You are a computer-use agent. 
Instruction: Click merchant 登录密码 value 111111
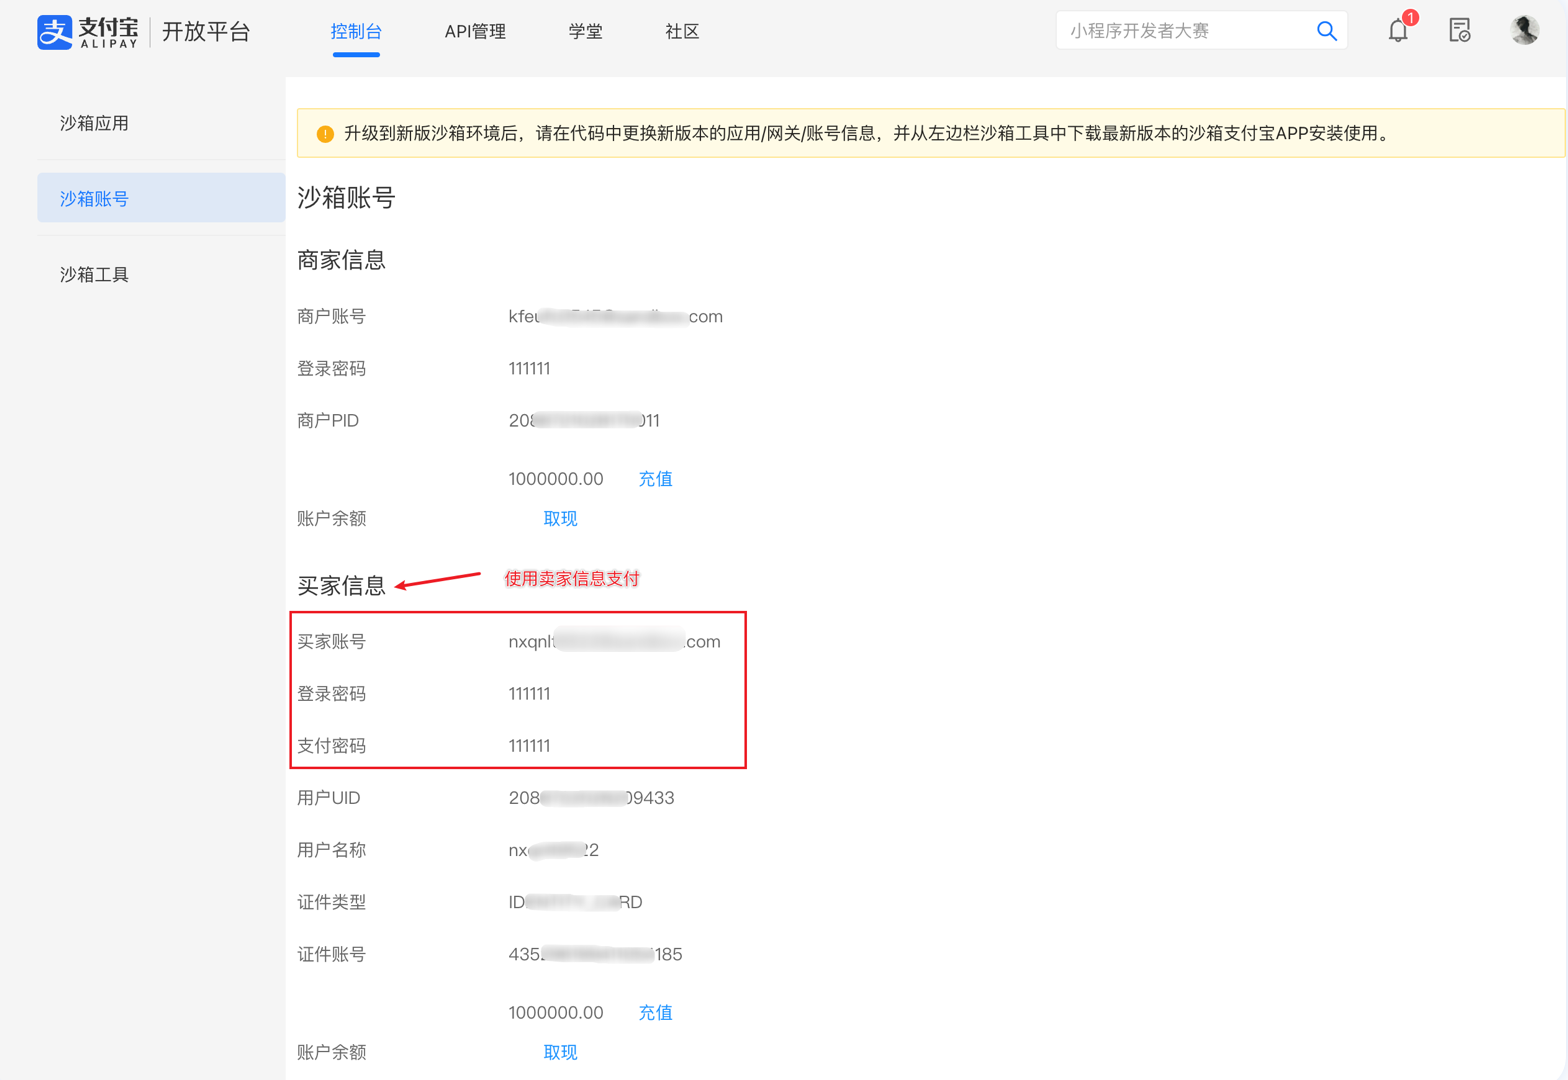pos(529,368)
